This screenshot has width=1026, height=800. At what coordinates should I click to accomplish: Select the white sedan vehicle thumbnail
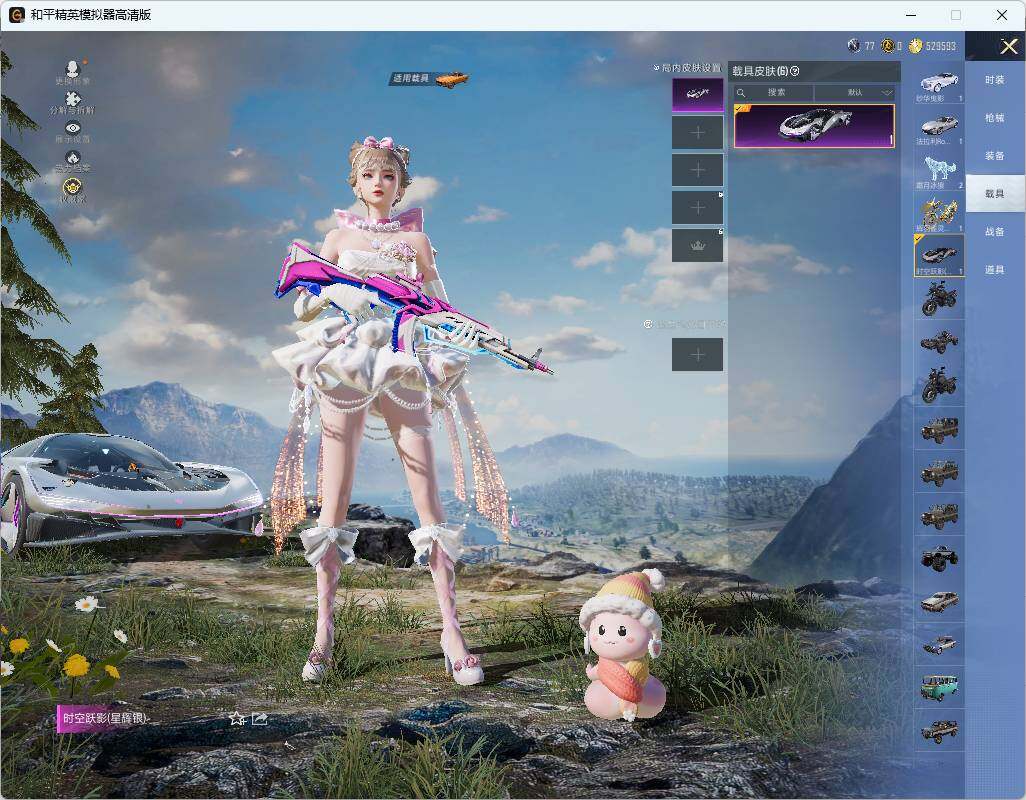tap(939, 601)
